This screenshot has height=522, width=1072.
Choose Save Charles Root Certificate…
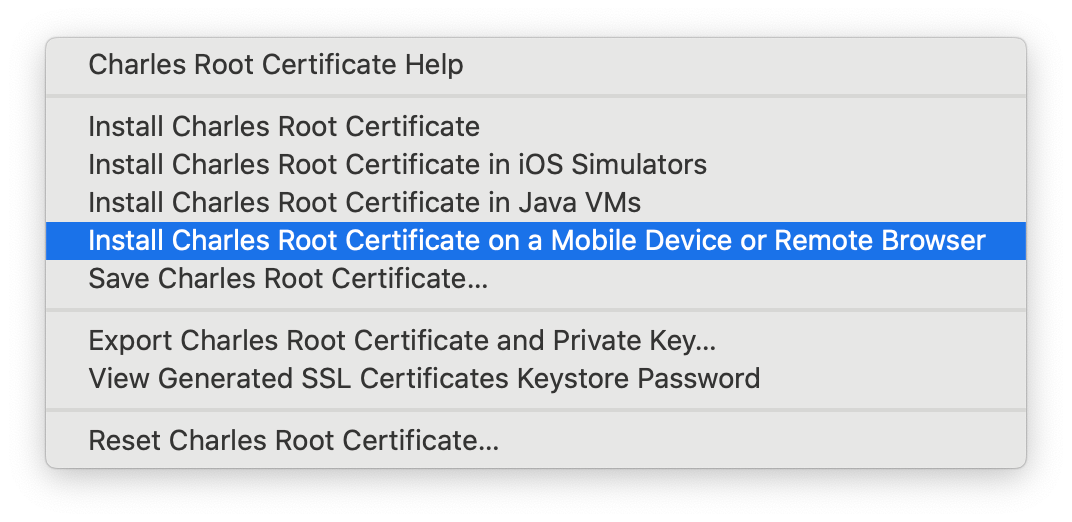click(536, 279)
